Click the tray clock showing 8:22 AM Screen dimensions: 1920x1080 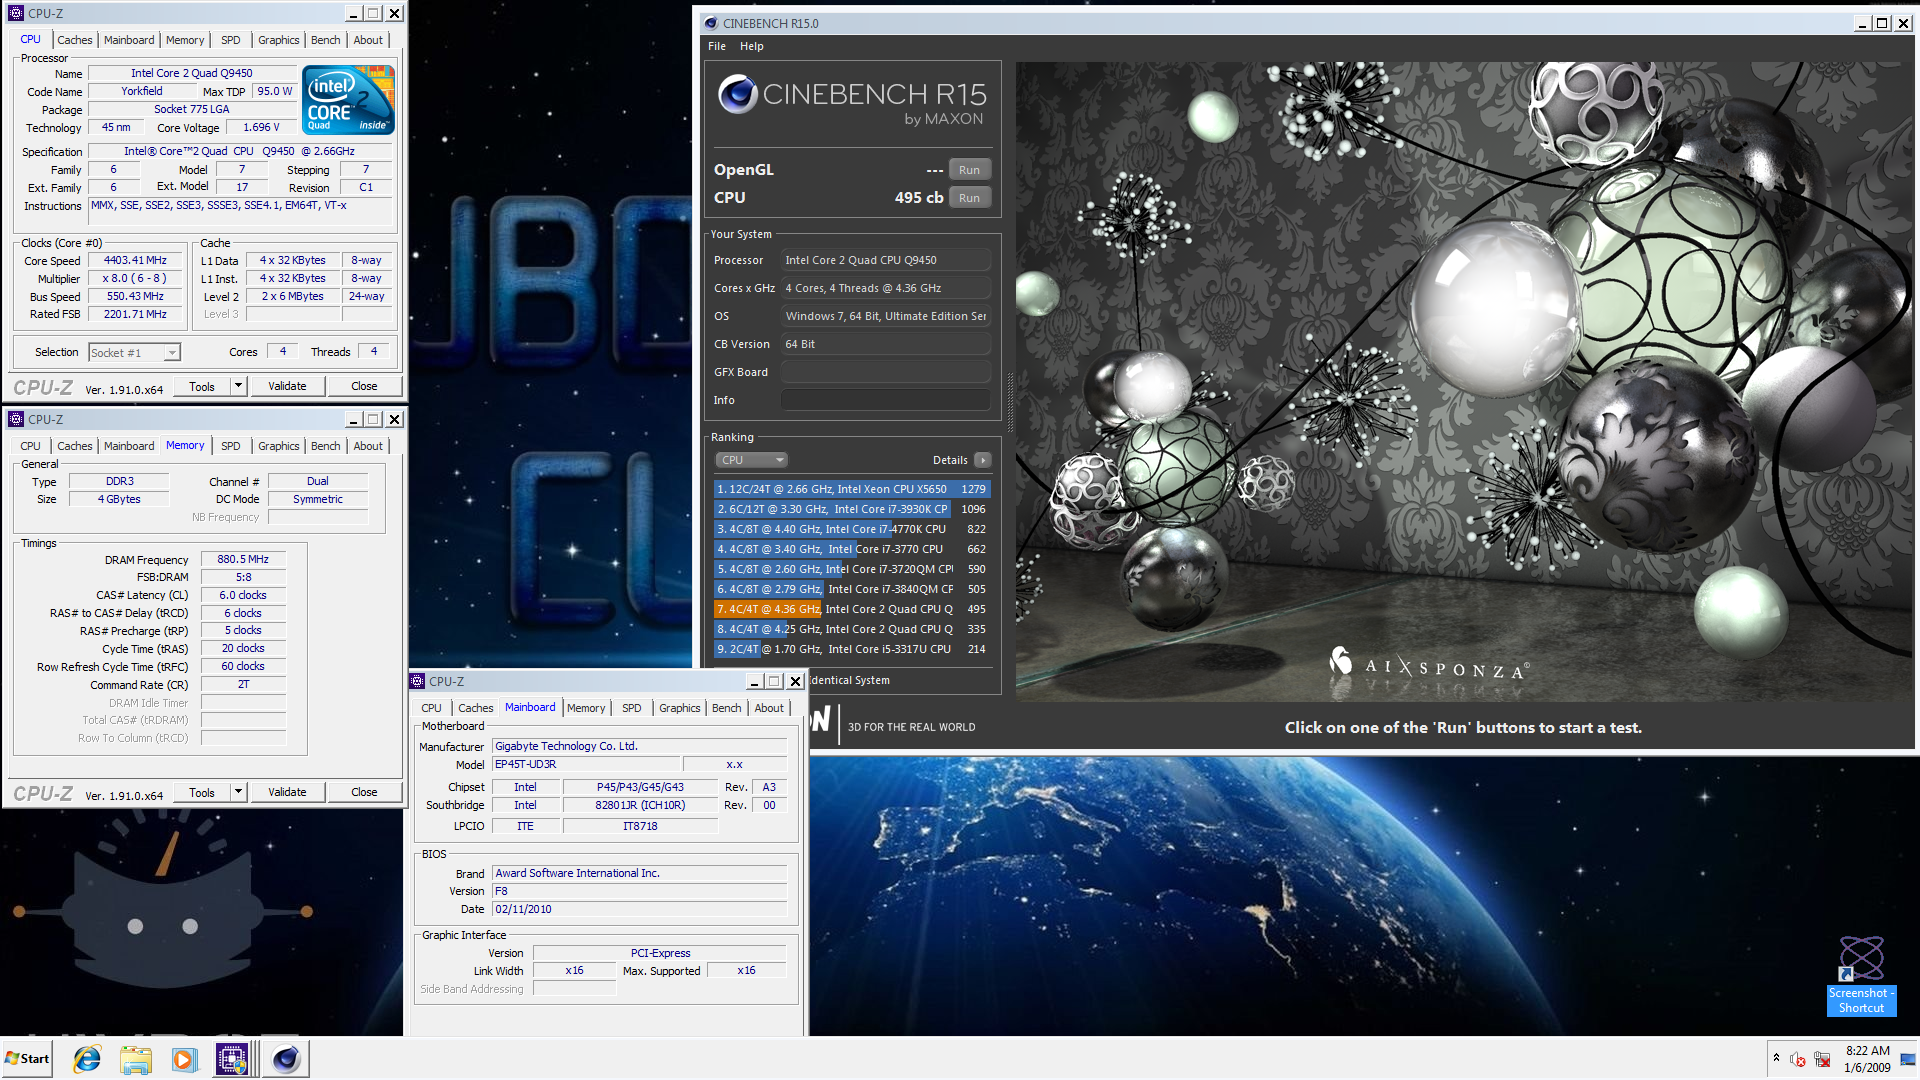coord(1867,1059)
